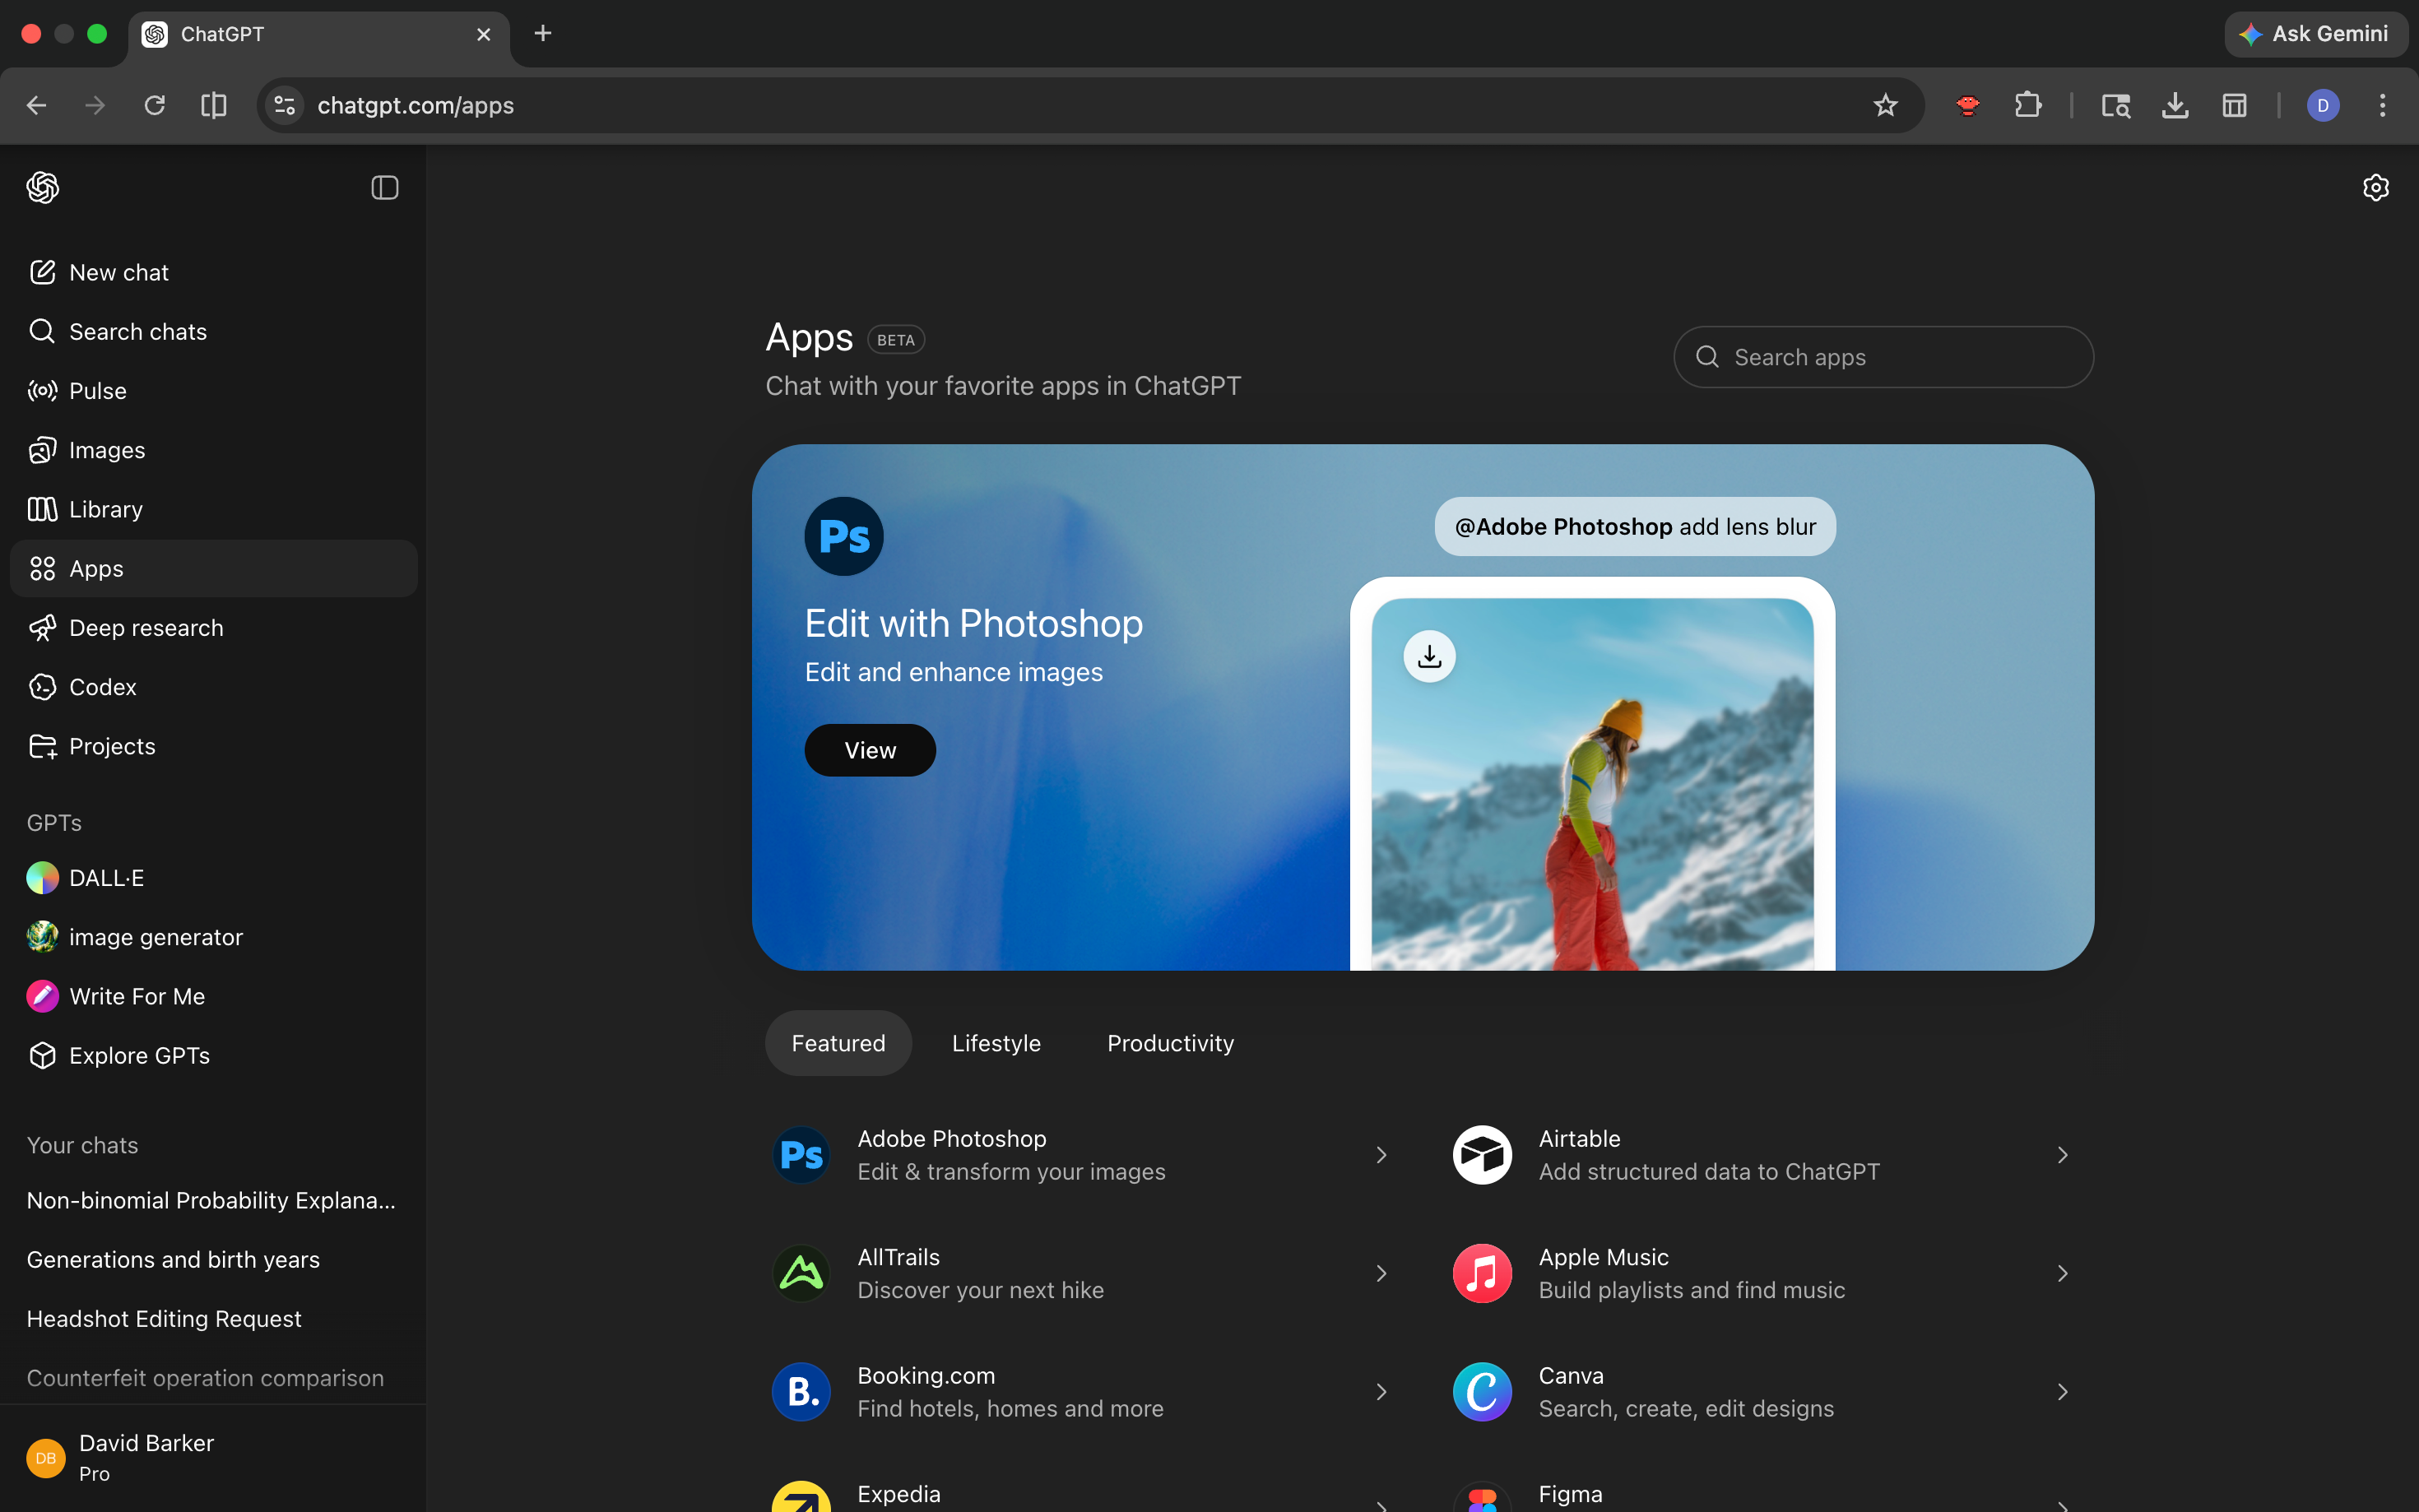Expand the Apple Music row chevron
The image size is (2419, 1512).
pos(2062,1273)
